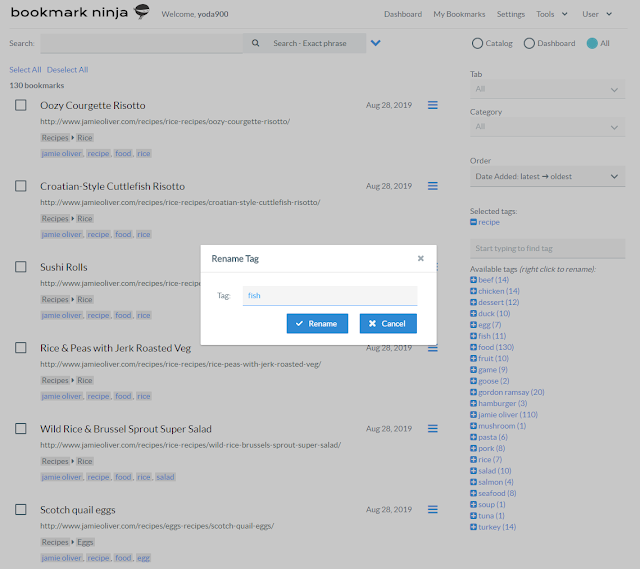Add duck tag with plus icon

point(473,313)
